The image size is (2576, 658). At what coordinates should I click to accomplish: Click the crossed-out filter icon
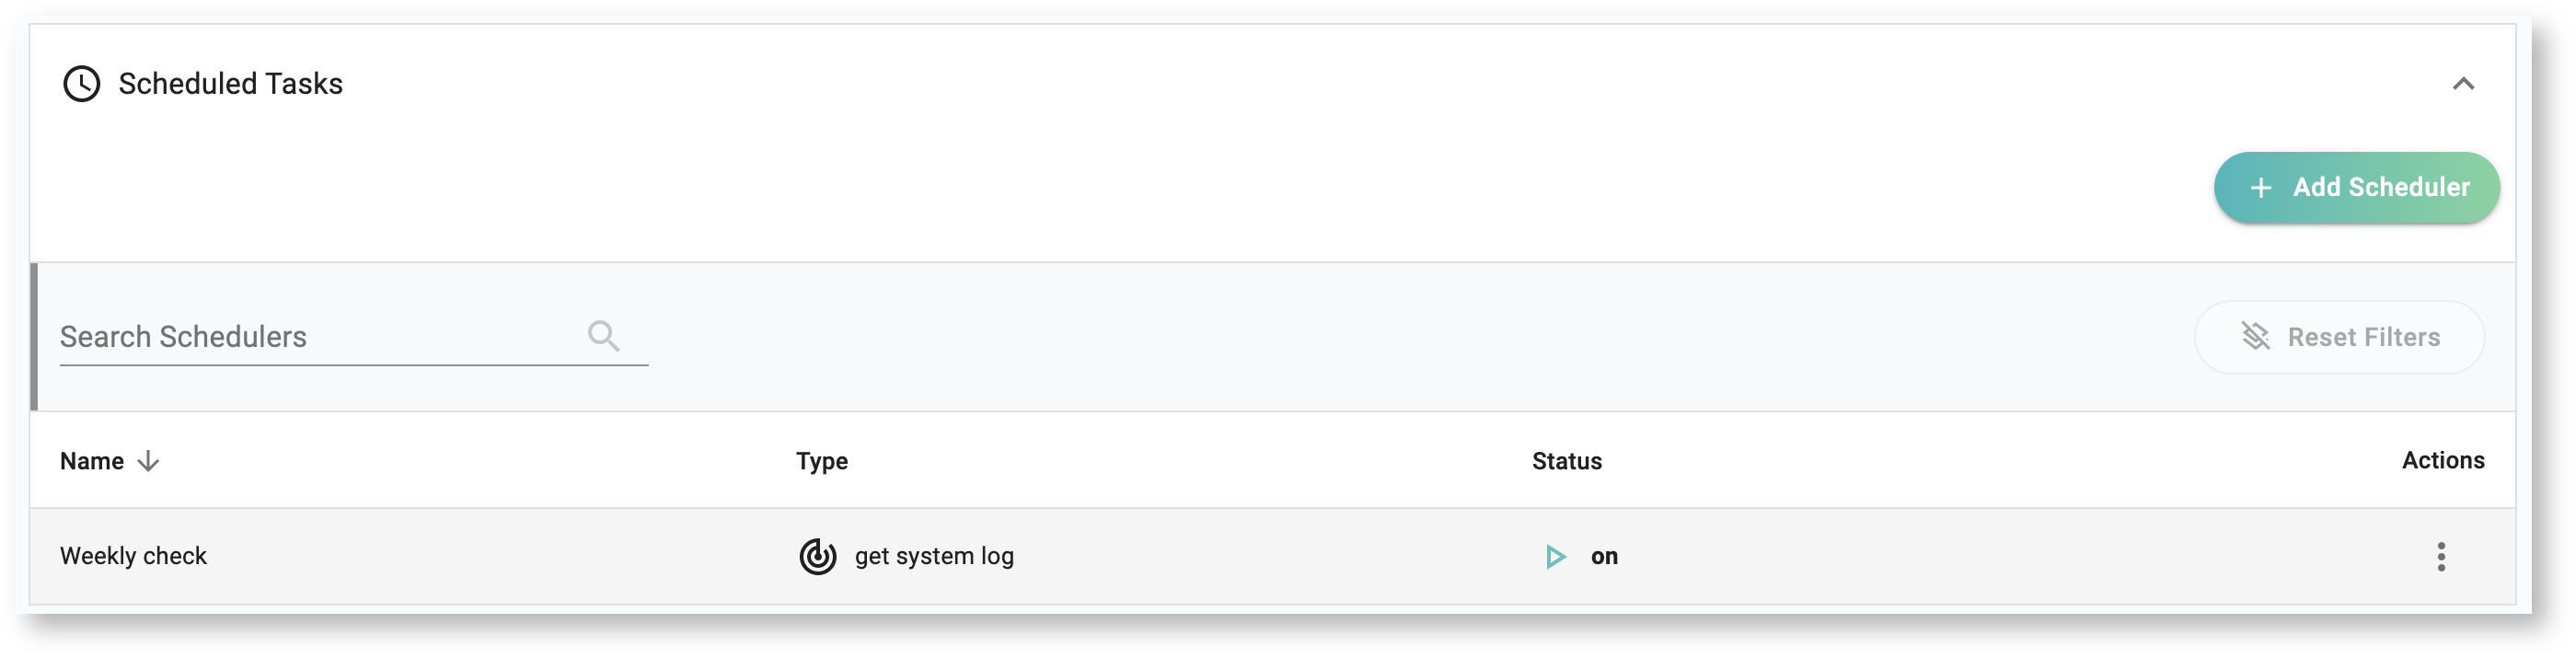tap(2255, 337)
